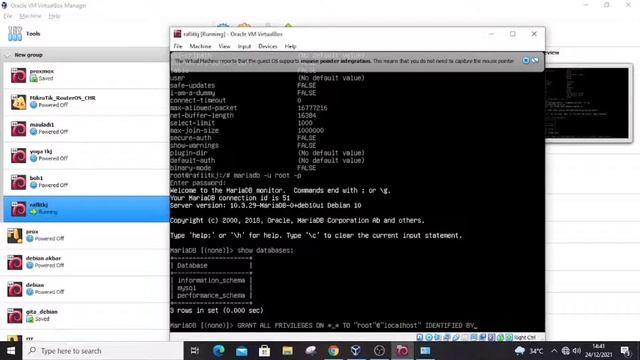This screenshot has width=640, height=360.
Task: Click the don't-show-again notification icon
Action: pyautogui.click(x=535, y=60)
